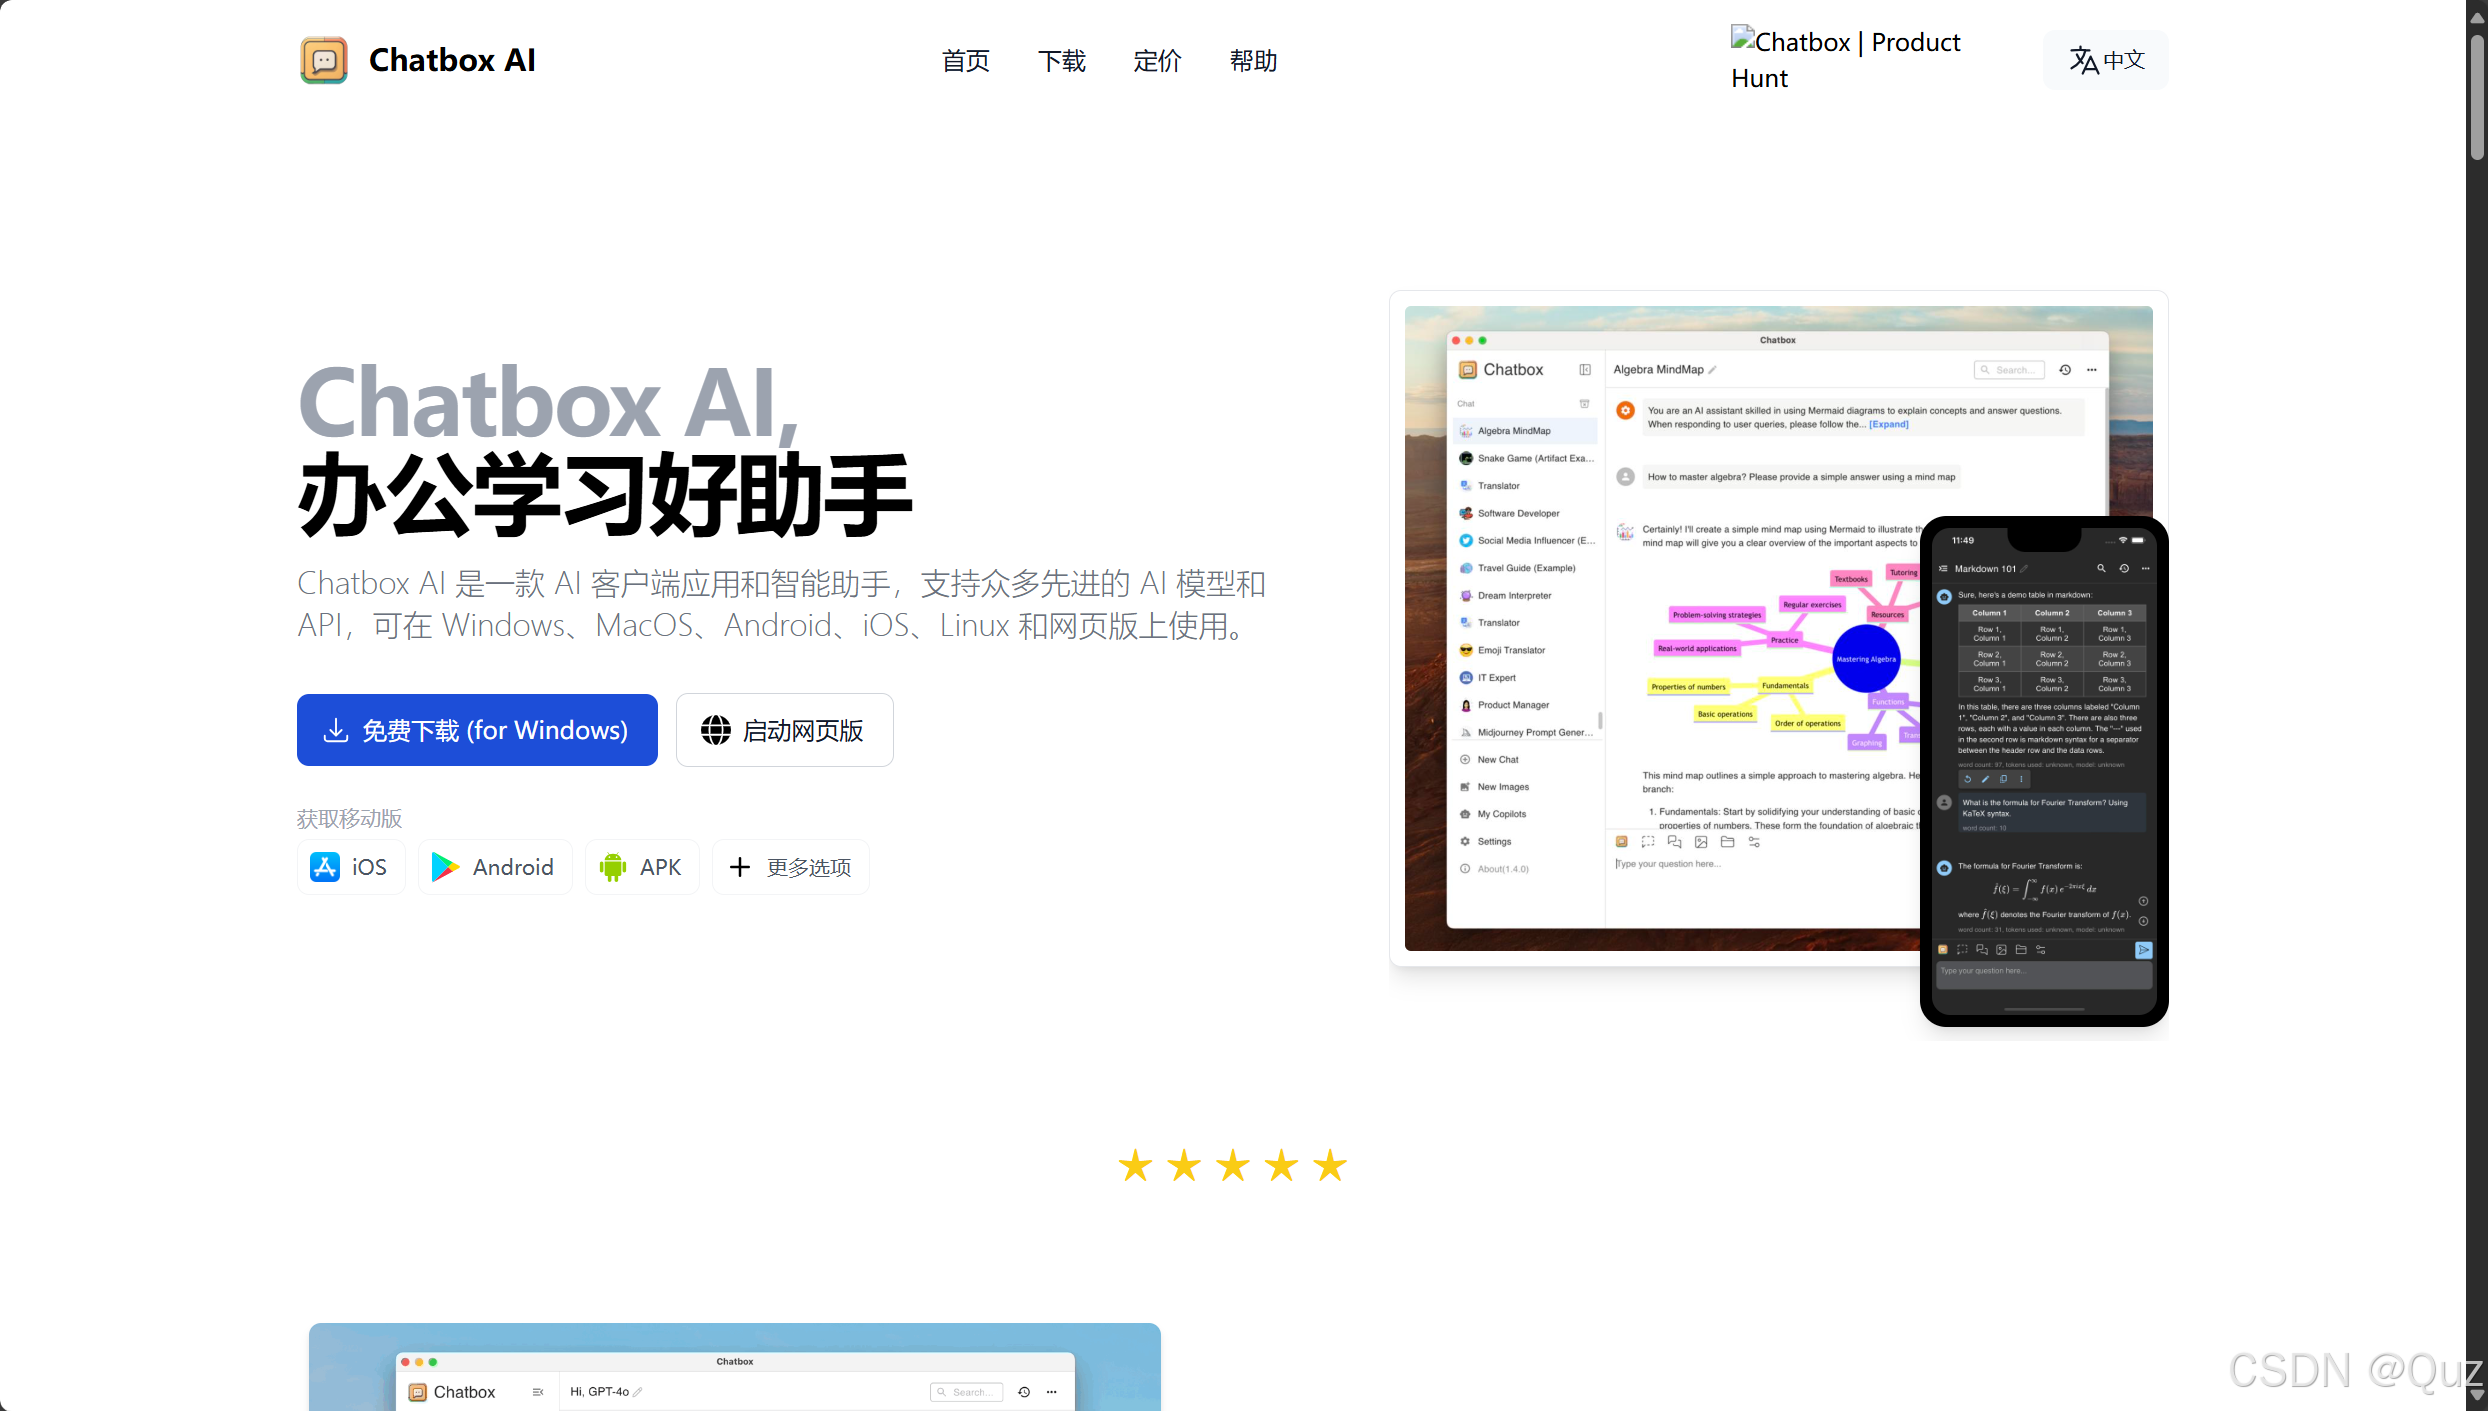The width and height of the screenshot is (2488, 1411).
Task: Click the Chatbox AI logo icon
Action: point(323,60)
